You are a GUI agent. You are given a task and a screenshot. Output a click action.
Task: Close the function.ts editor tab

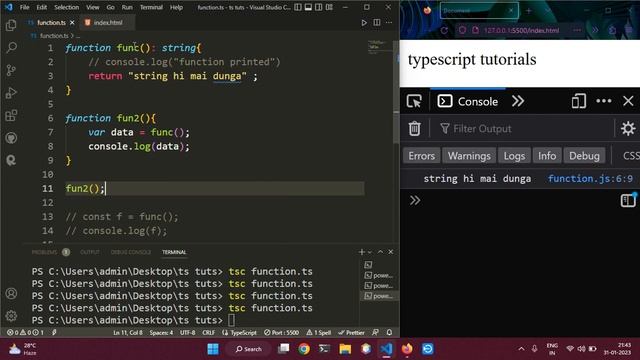(x=72, y=23)
